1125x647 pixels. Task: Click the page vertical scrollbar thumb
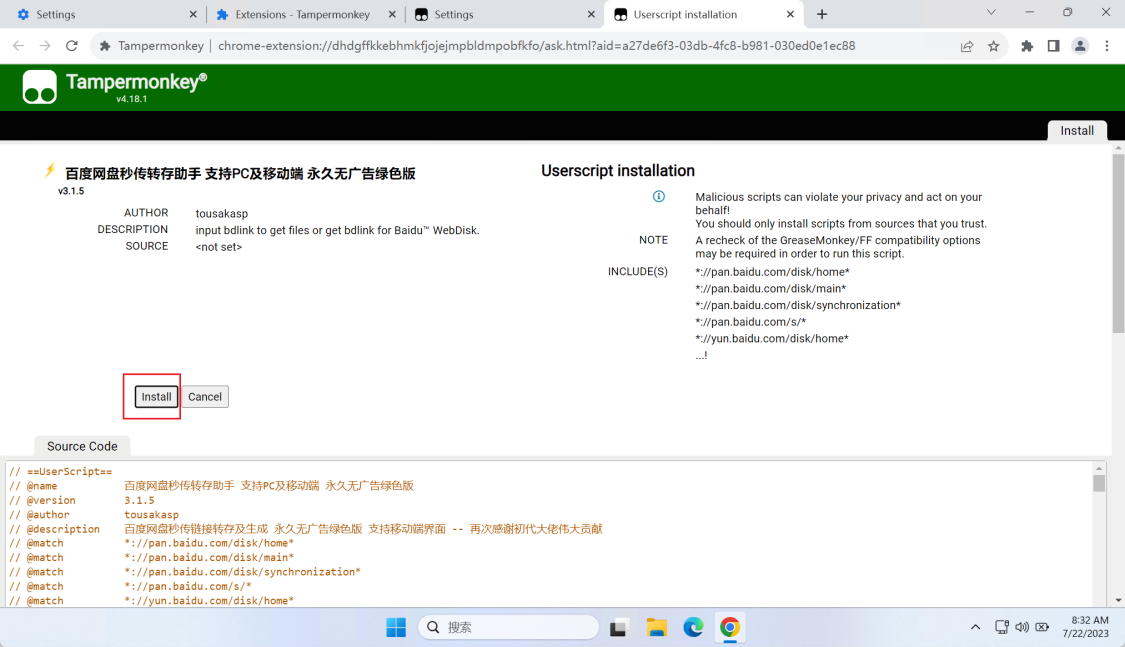pos(1119,243)
